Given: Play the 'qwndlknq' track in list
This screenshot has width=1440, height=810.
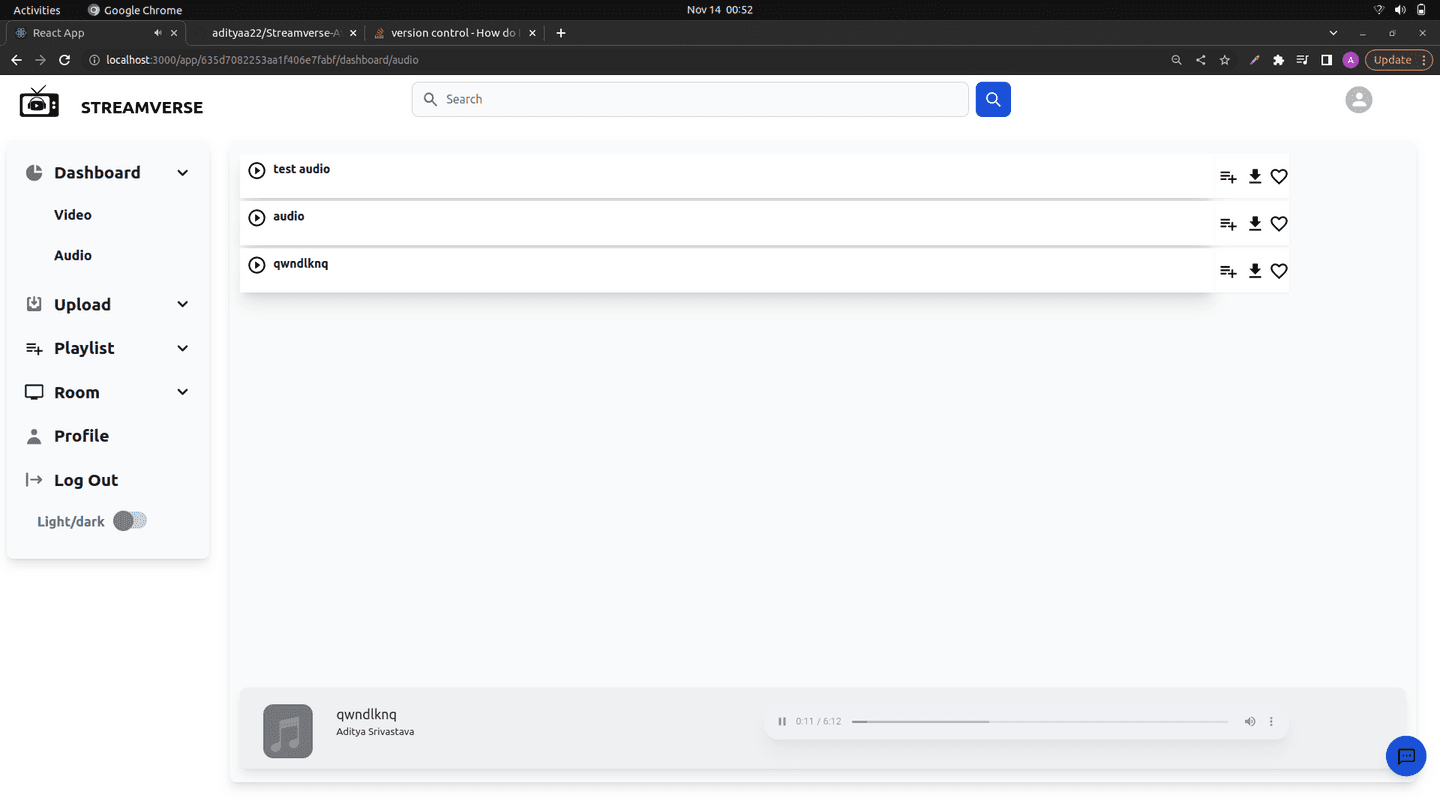Looking at the screenshot, I should 257,265.
